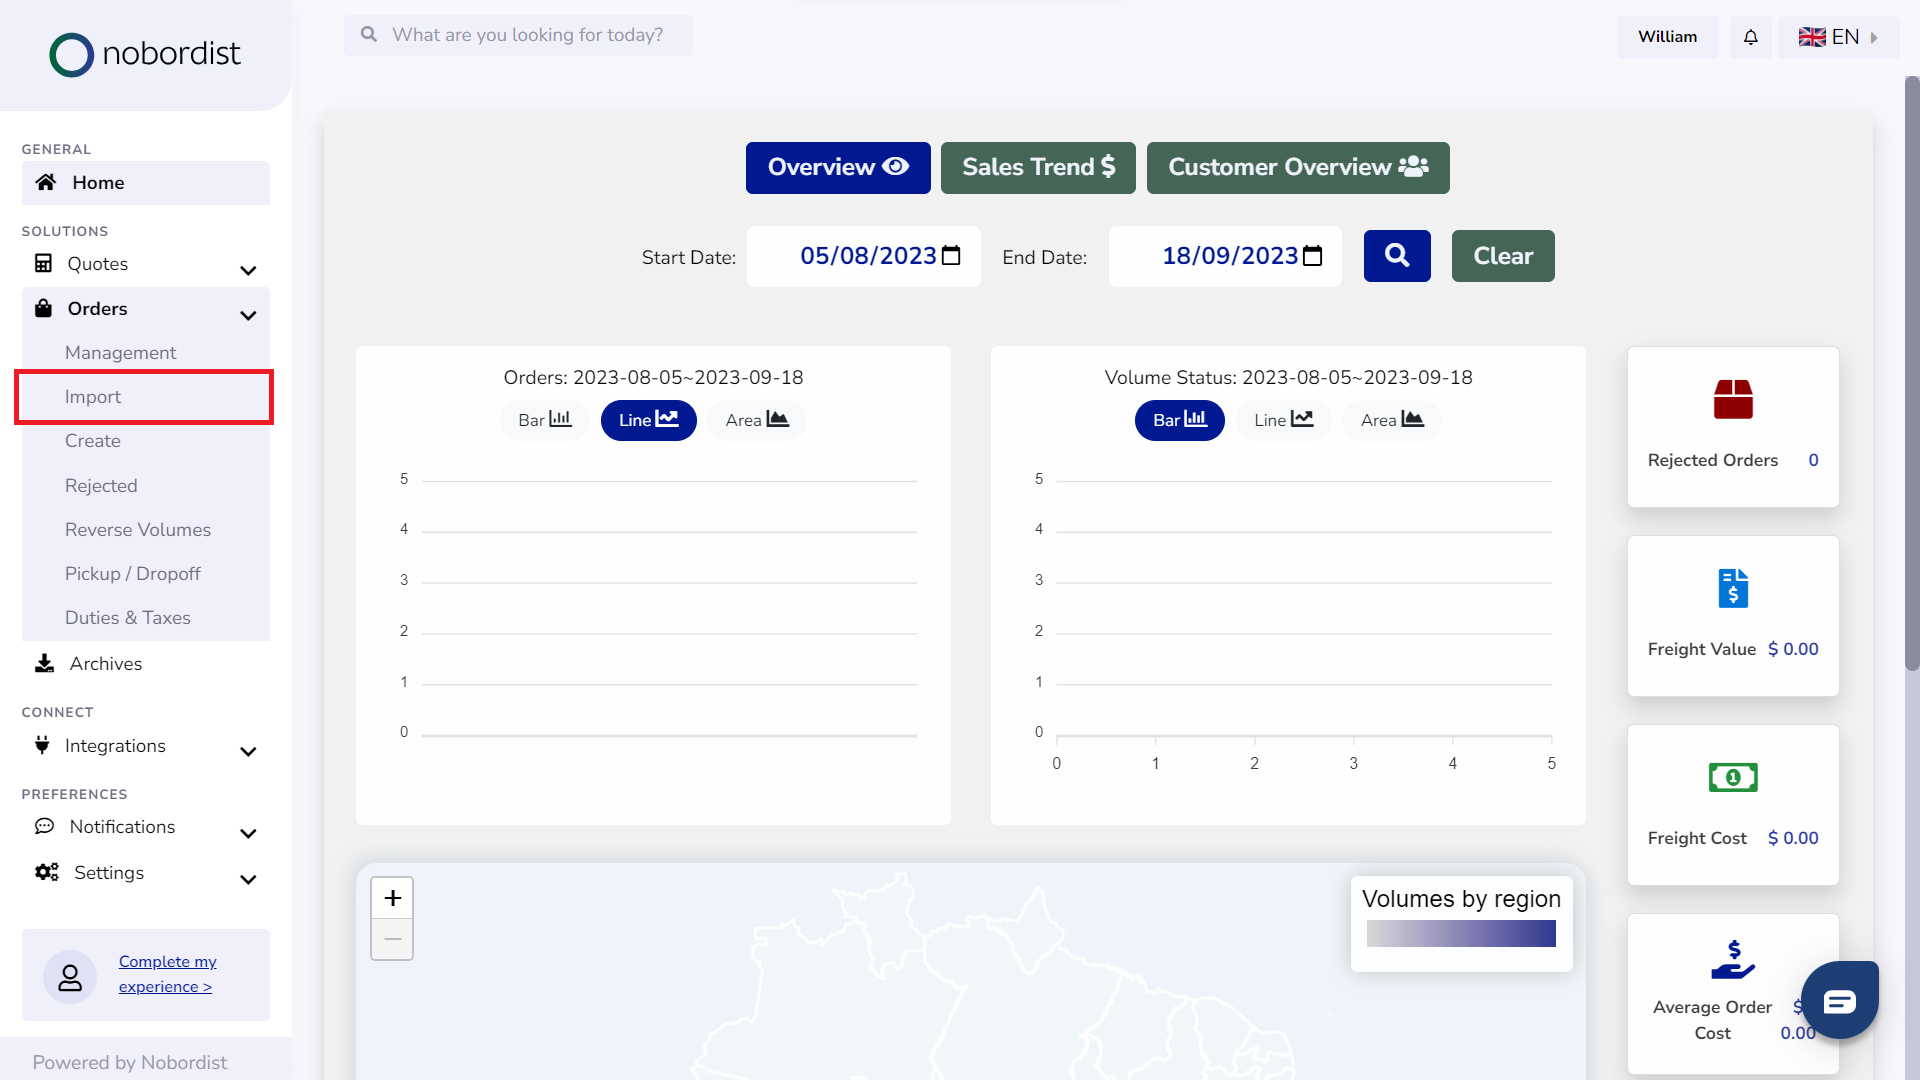
Task: Click the Volumes by region color gradient
Action: (1461, 934)
